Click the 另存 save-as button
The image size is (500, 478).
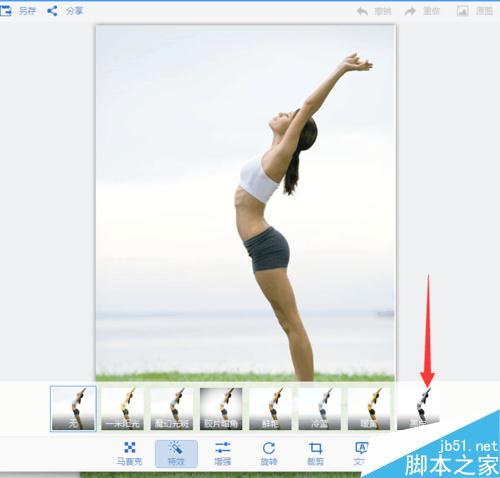click(x=18, y=11)
